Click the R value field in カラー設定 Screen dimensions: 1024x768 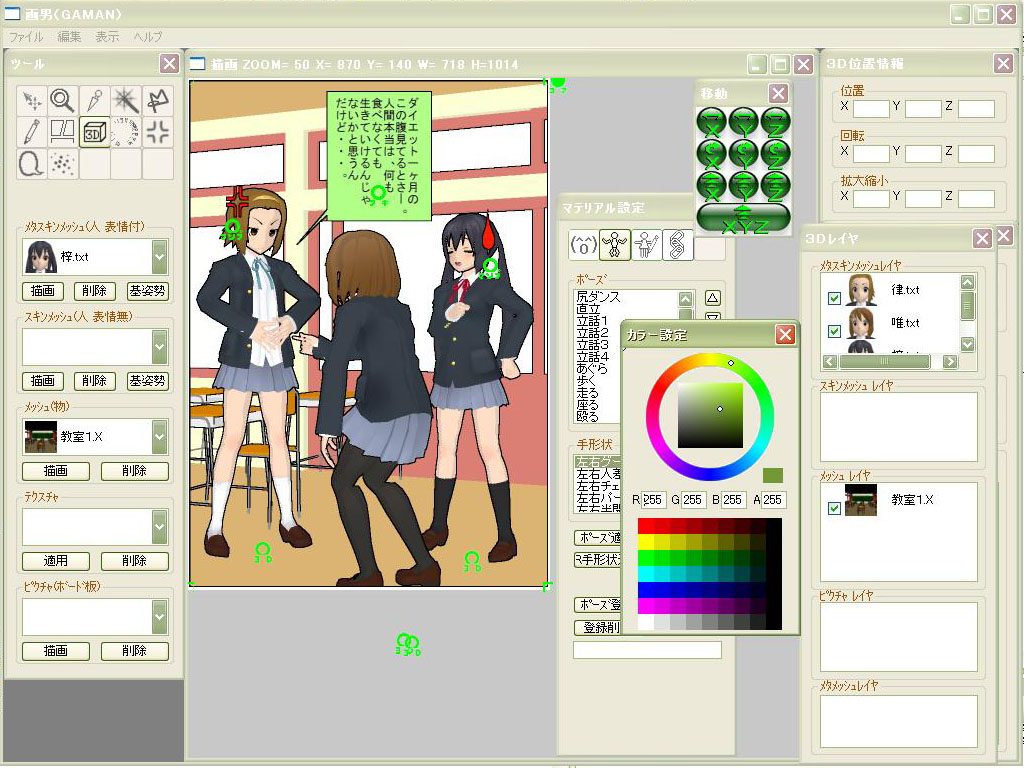[653, 500]
